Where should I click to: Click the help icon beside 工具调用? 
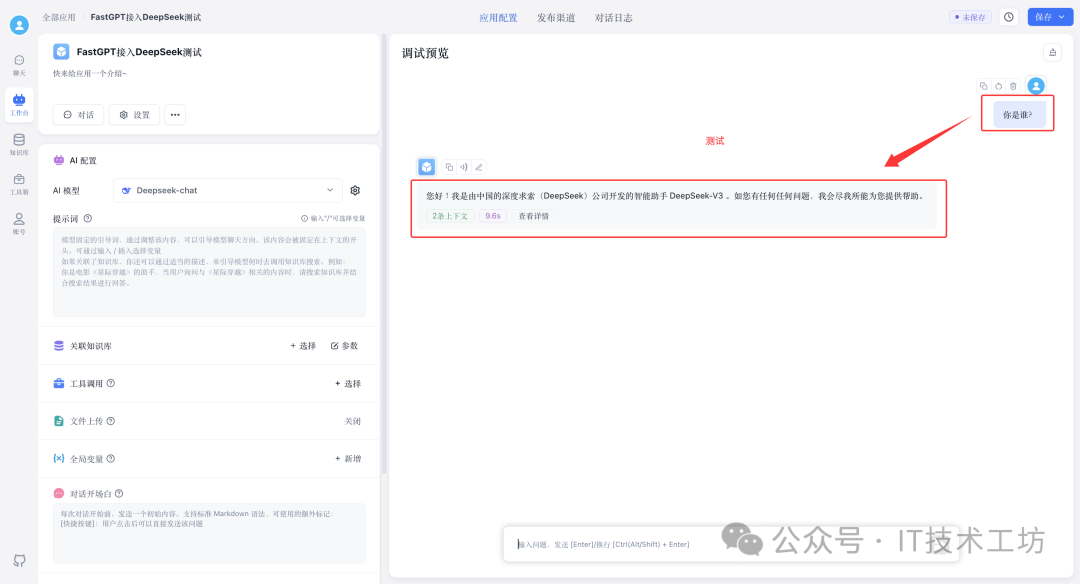pos(111,383)
